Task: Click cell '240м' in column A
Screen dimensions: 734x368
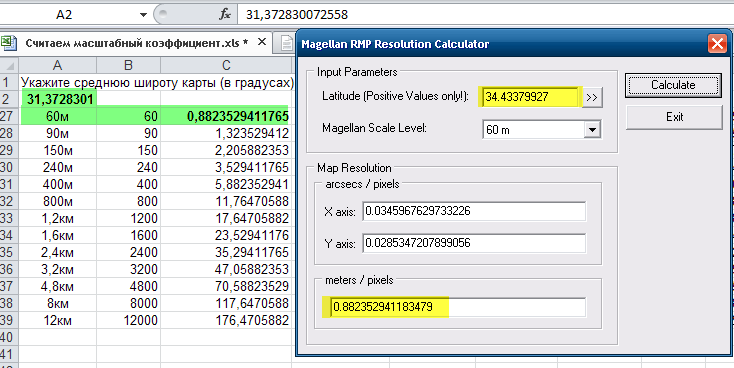Action: pos(58,167)
